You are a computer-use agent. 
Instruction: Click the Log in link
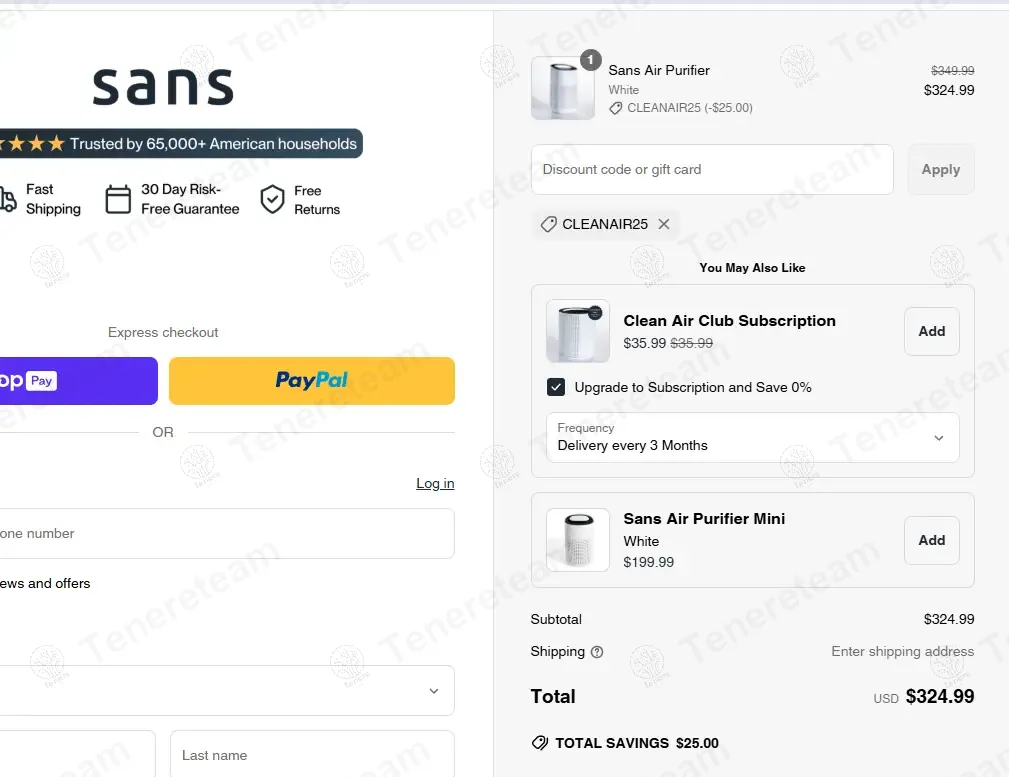point(435,484)
